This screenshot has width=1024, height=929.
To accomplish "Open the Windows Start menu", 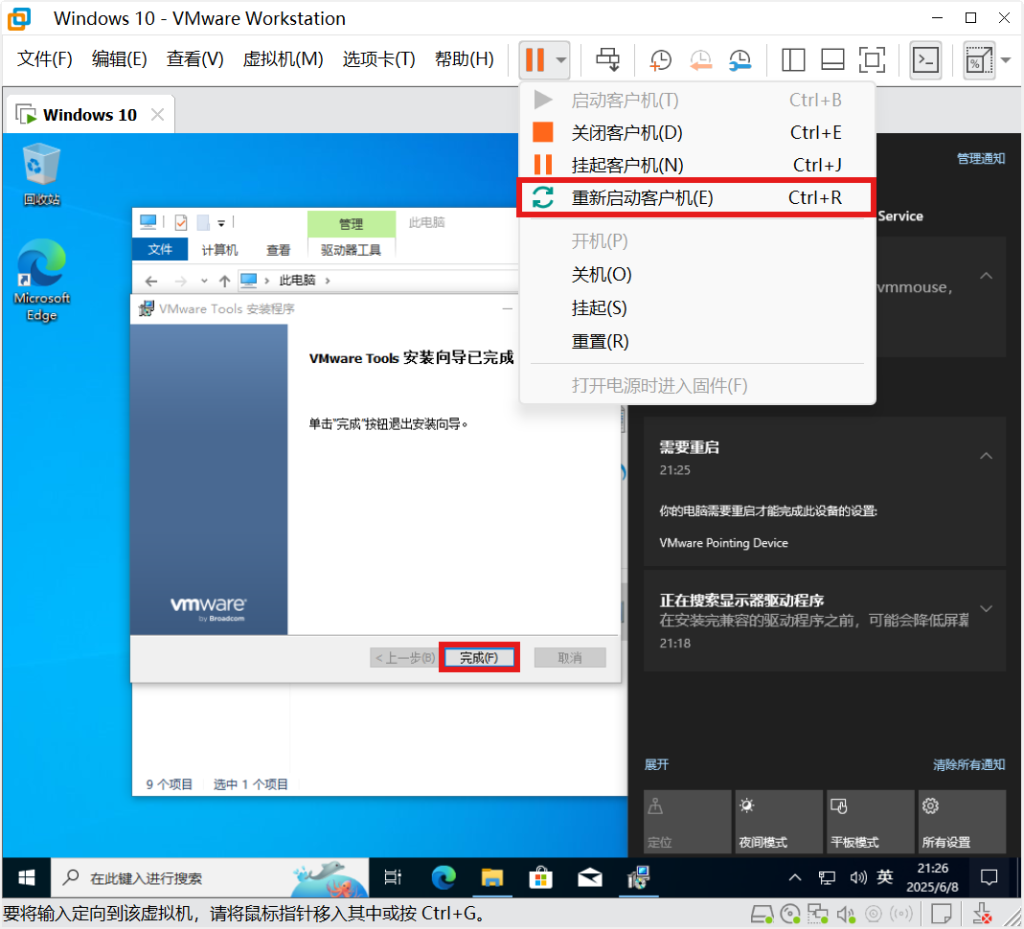I will (x=26, y=878).
